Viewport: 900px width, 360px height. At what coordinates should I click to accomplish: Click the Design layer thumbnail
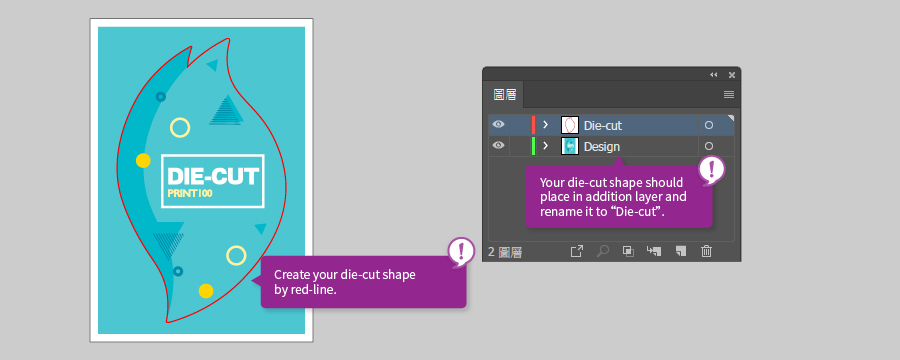[570, 146]
